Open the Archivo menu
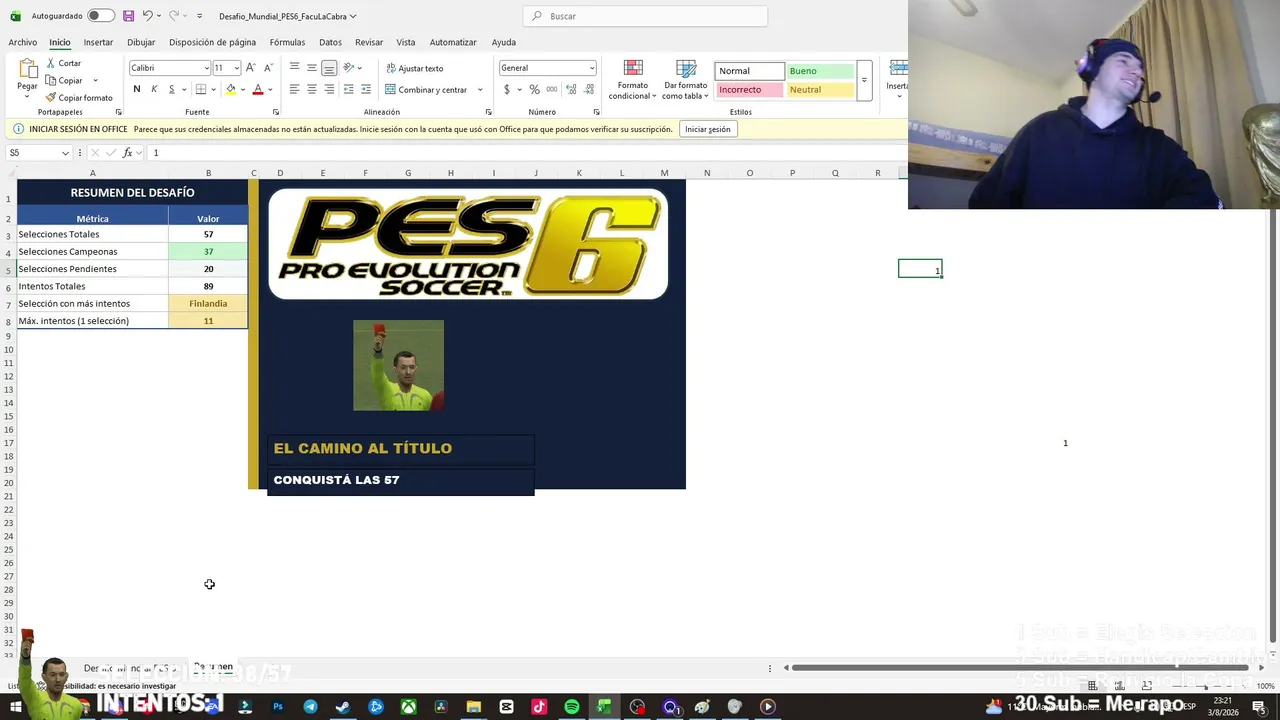Screen dimensions: 1280x720 22,42
